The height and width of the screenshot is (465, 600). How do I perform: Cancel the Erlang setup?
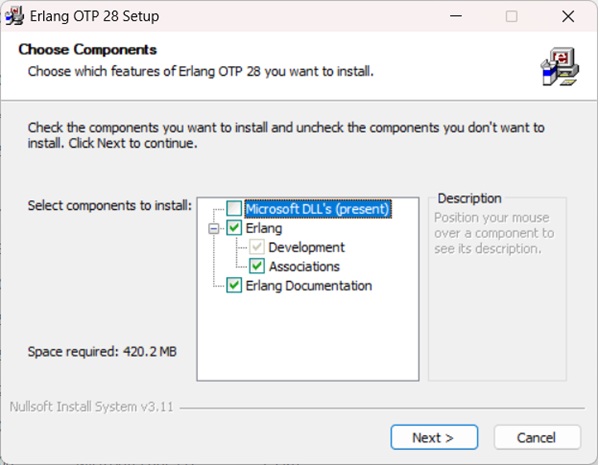click(x=536, y=437)
